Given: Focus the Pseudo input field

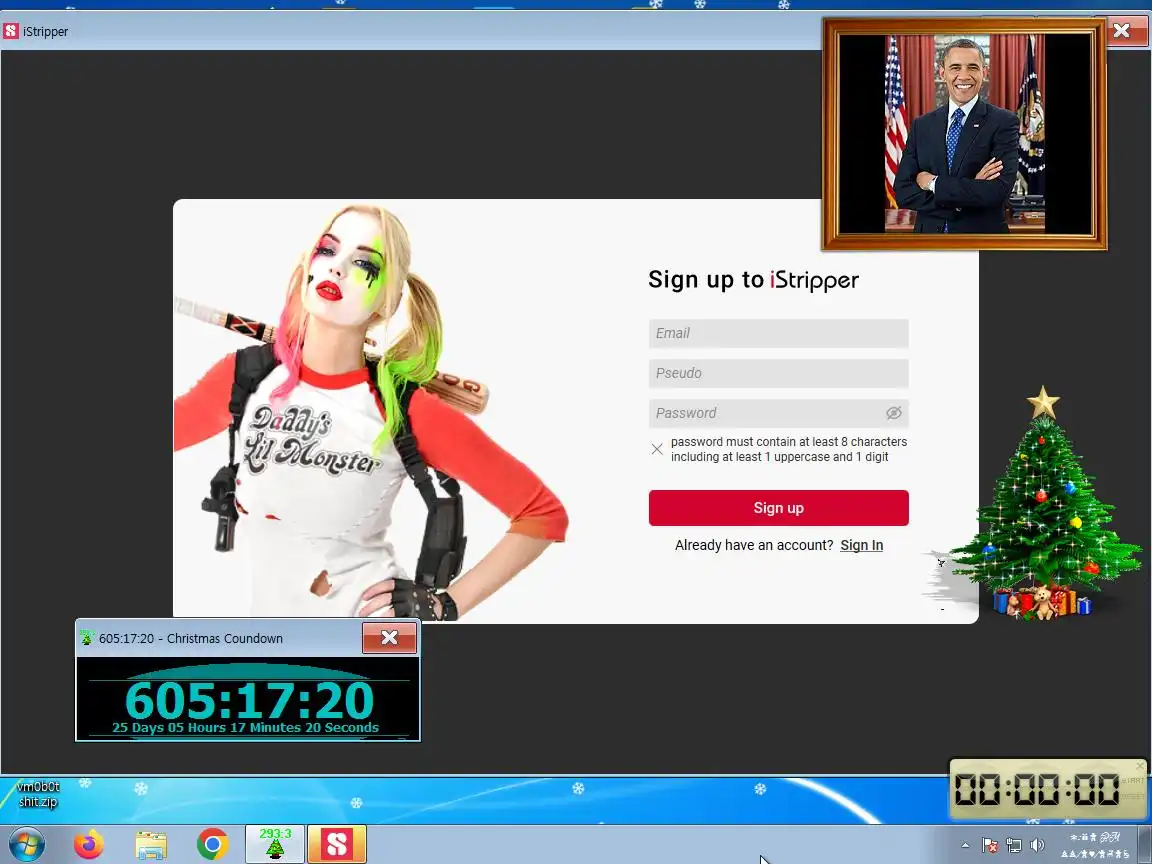Looking at the screenshot, I should tap(778, 373).
